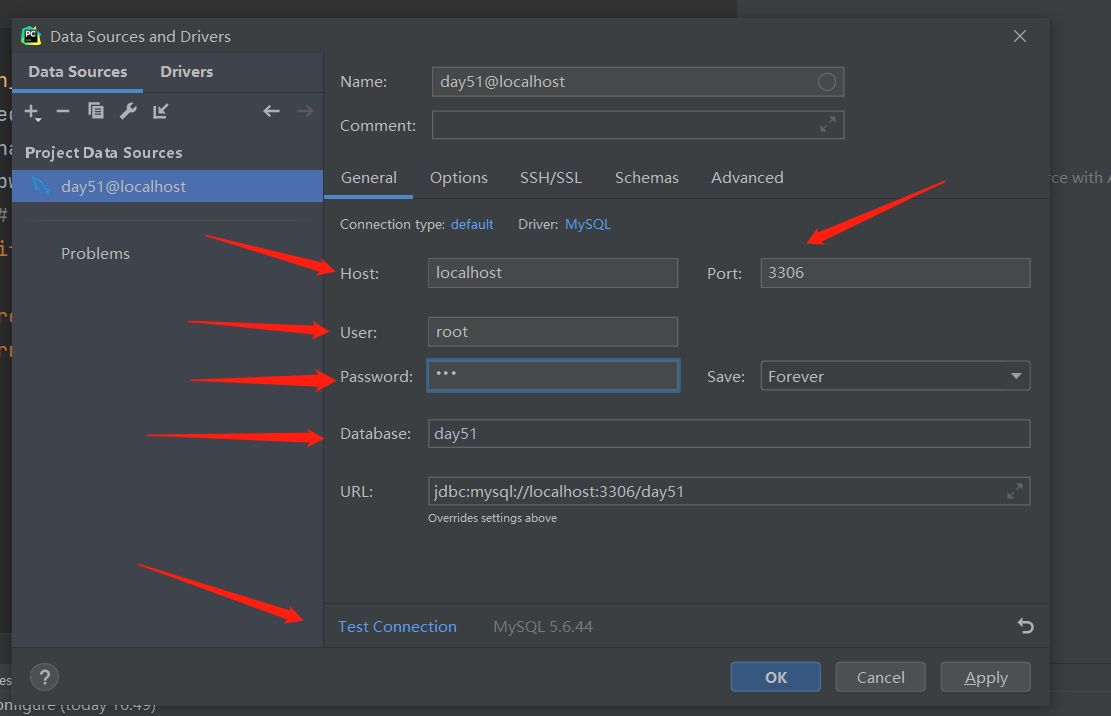Click the User field containing root
Screen dimensions: 1111x716
click(x=553, y=331)
